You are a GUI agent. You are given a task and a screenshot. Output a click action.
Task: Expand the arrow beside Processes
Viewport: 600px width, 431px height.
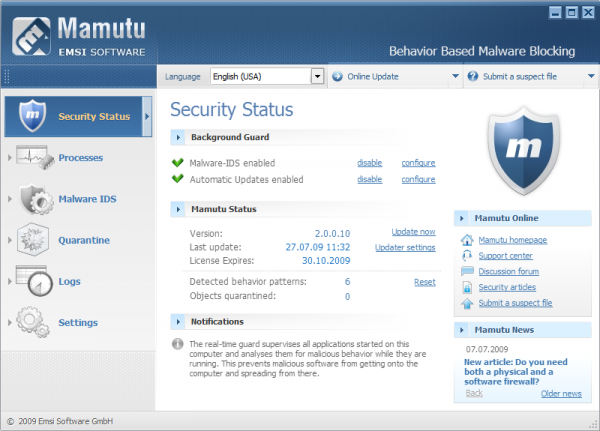(10, 157)
